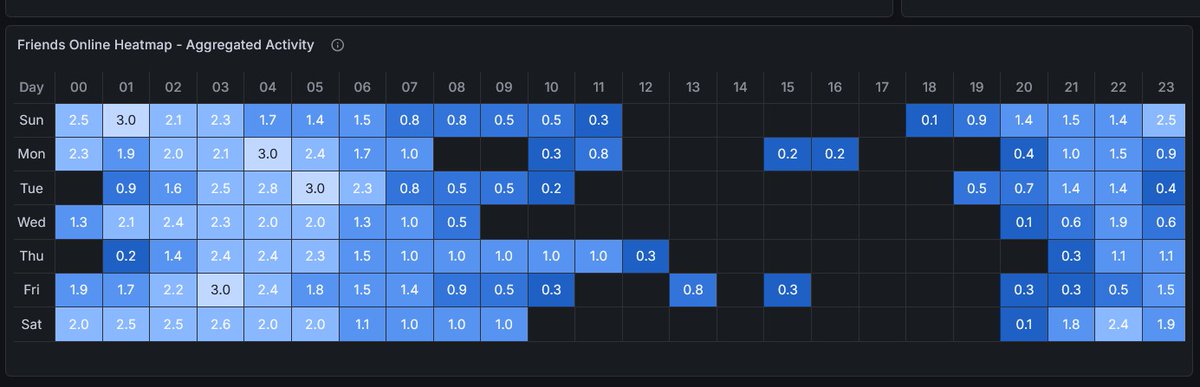Click the Friday 13 cell showing 0.8
The height and width of the screenshot is (387, 1200).
tap(692, 290)
